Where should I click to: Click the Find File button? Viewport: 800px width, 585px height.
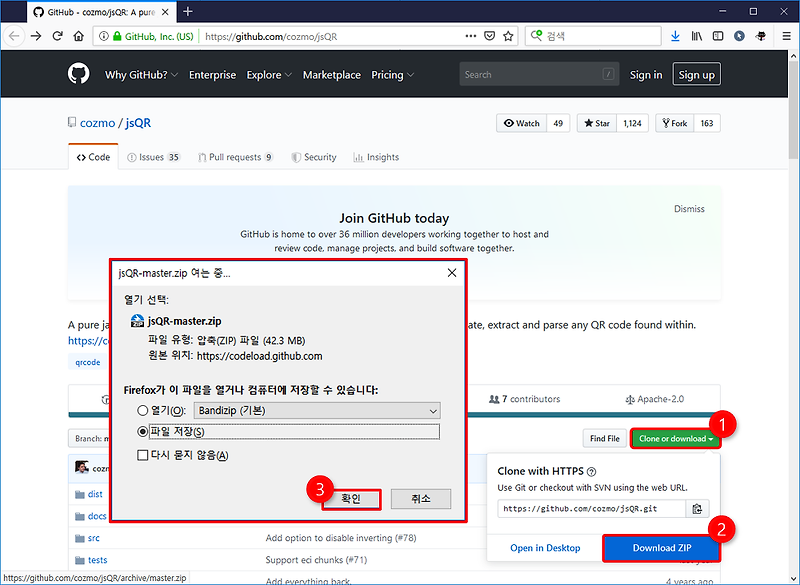point(605,439)
